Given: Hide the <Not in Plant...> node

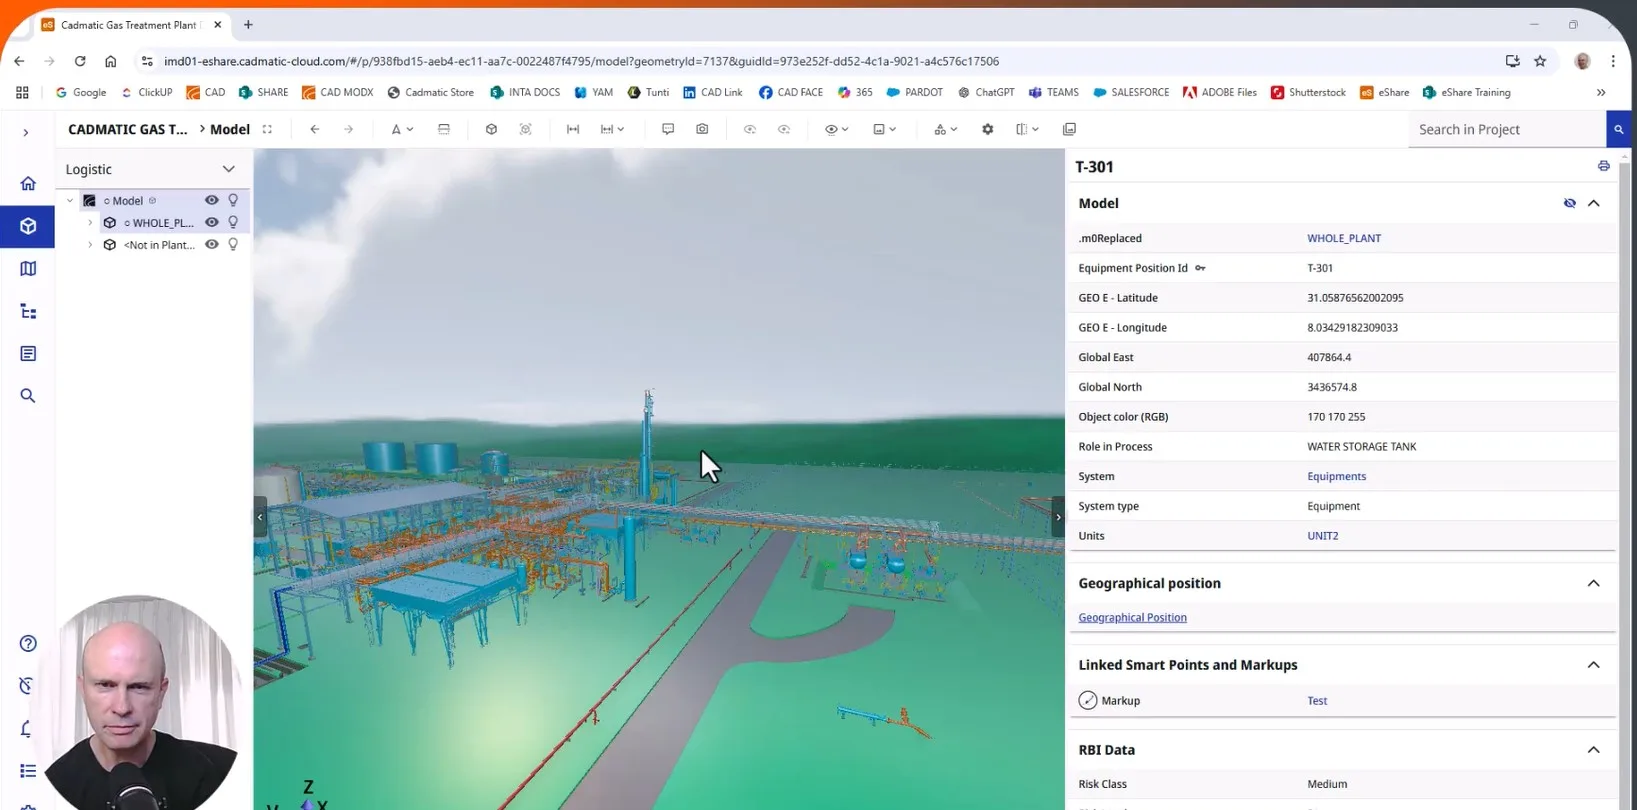Looking at the screenshot, I should point(211,245).
